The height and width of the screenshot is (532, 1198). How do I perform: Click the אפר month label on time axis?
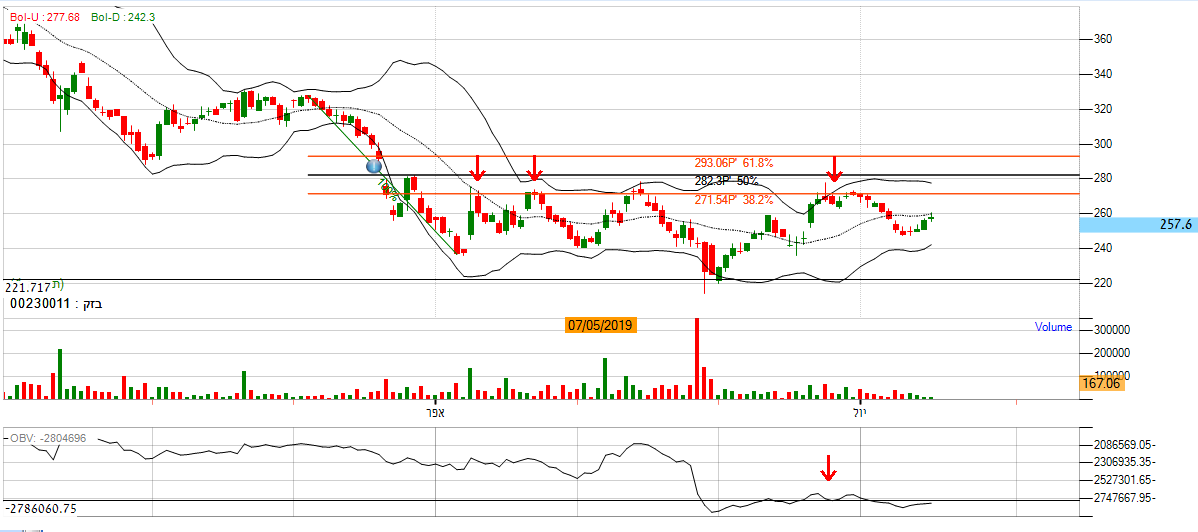tap(434, 413)
